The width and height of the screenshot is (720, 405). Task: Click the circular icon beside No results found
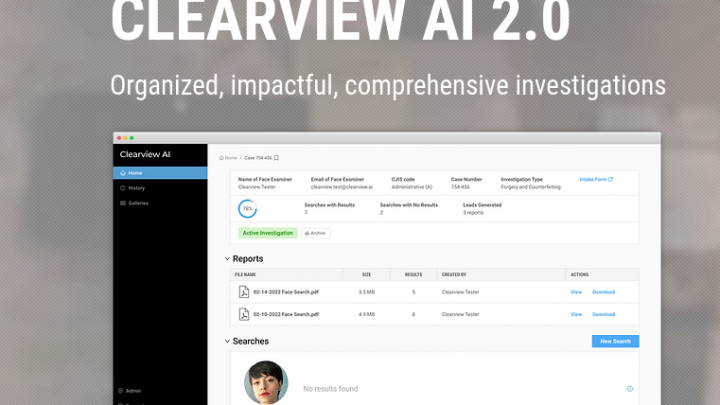pyautogui.click(x=630, y=389)
